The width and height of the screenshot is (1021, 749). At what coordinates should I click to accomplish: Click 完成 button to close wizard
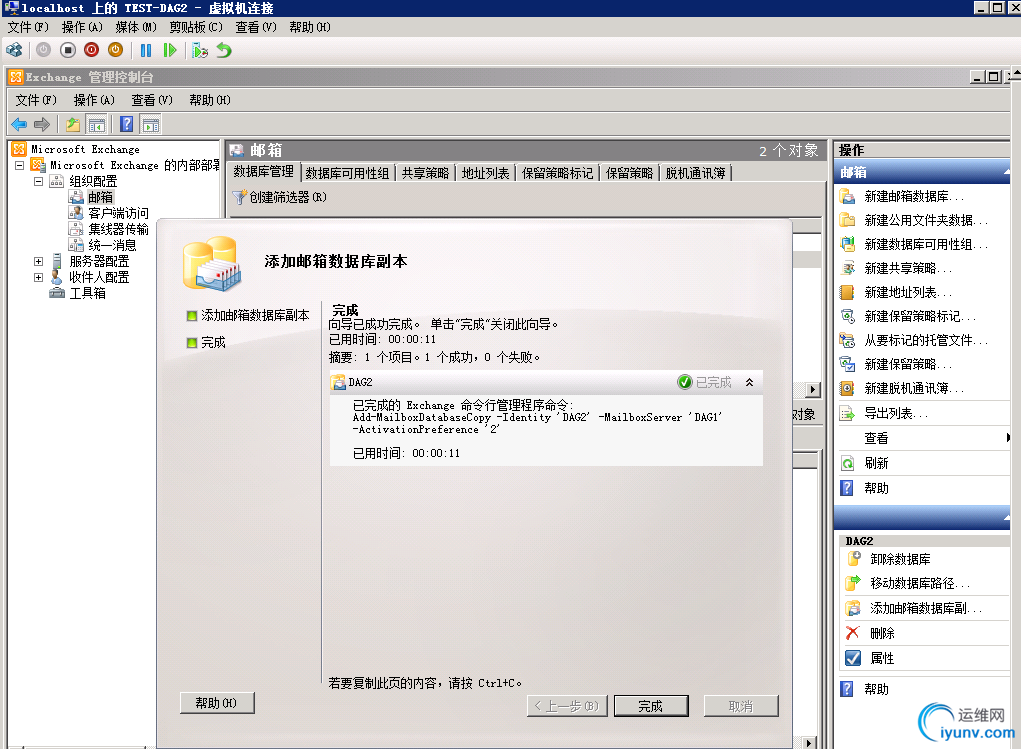pos(650,706)
